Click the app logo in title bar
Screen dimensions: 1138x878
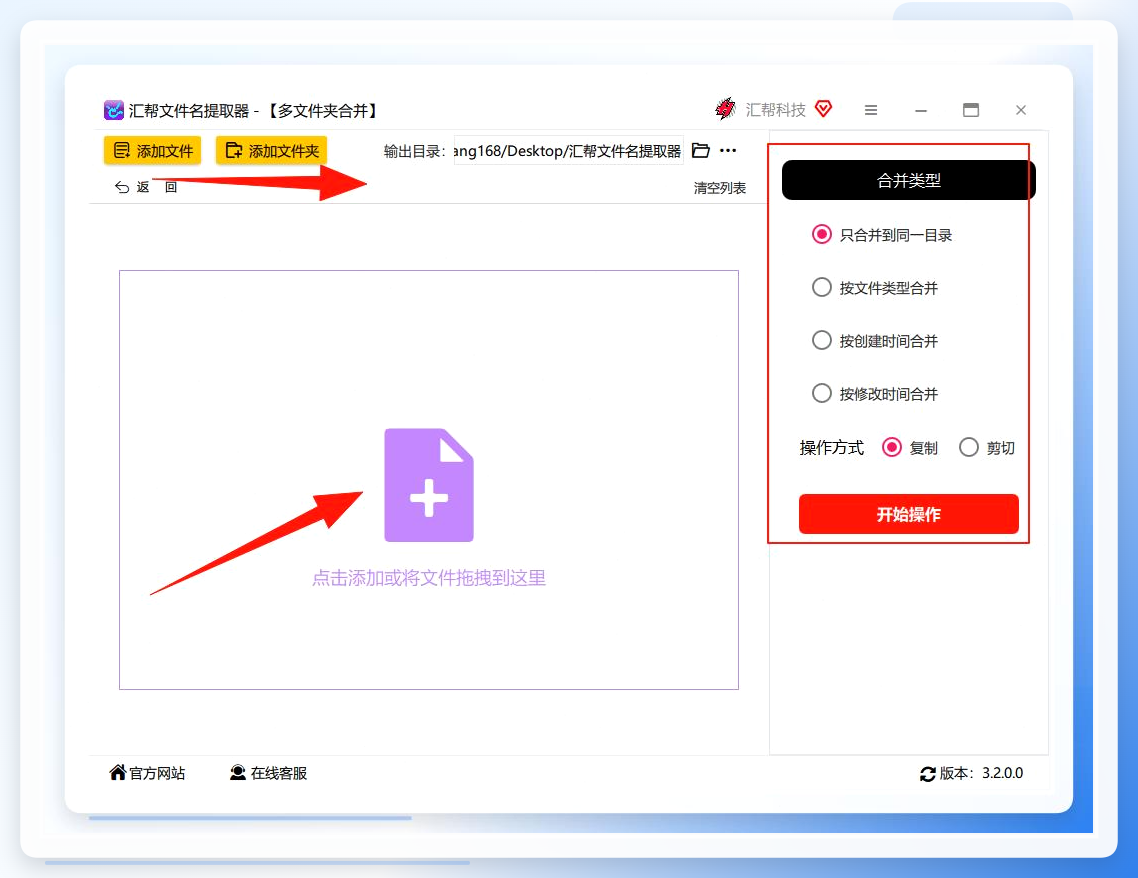point(114,110)
